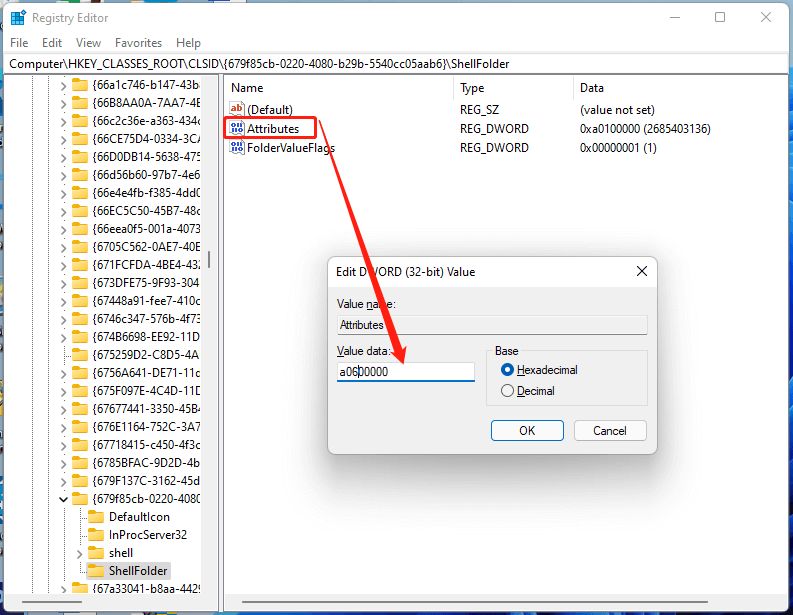793x615 pixels.
Task: Select the {67718415-c450-4f3 key folder icon
Action: (79, 445)
